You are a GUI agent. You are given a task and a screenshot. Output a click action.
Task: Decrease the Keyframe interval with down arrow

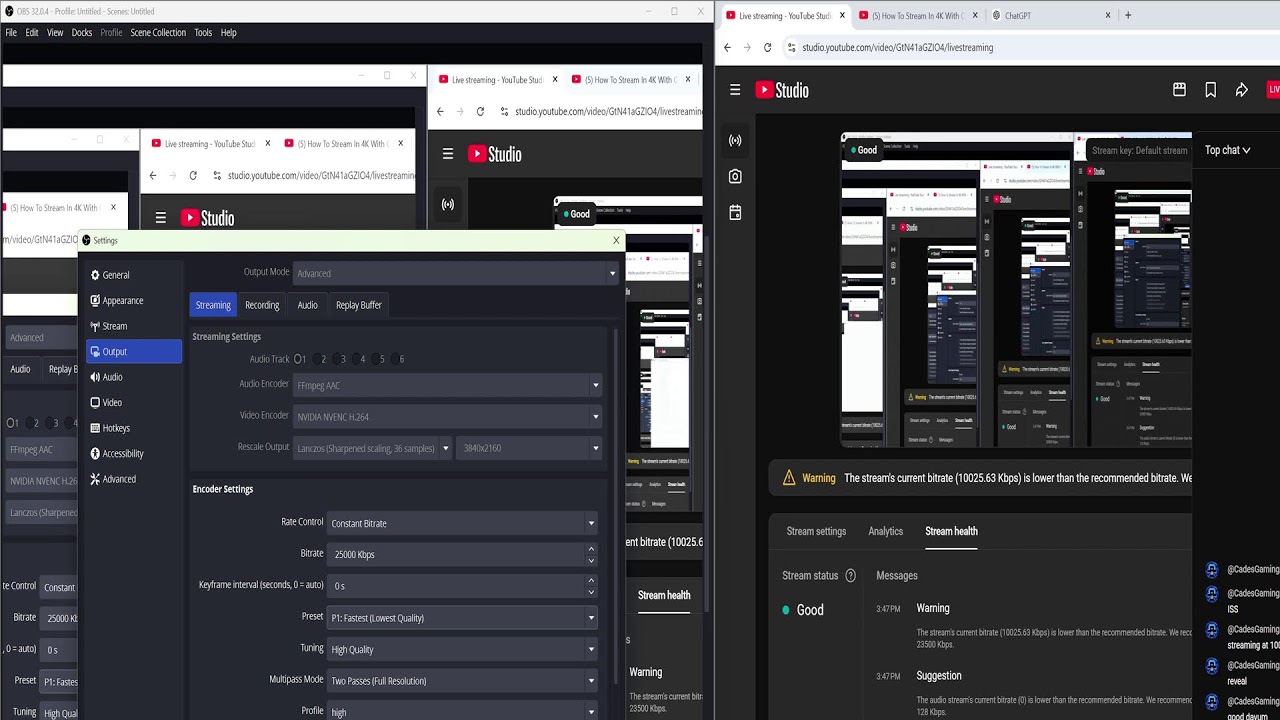coord(591,591)
